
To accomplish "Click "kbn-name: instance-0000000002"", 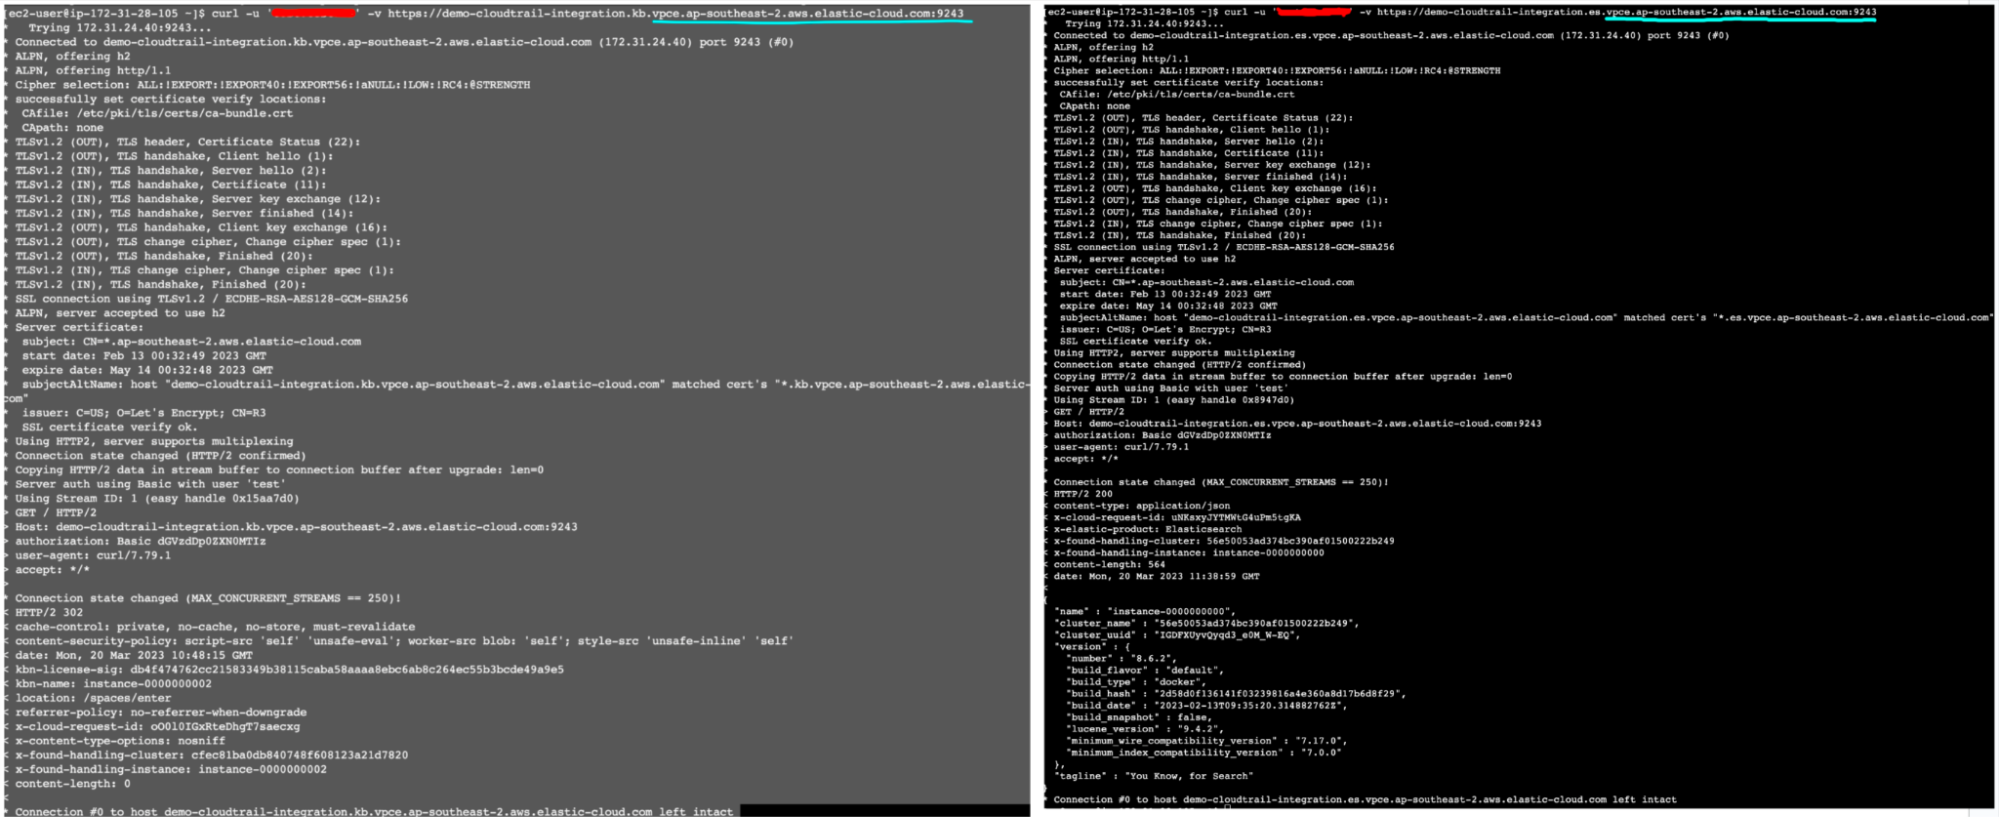I will 113,684.
